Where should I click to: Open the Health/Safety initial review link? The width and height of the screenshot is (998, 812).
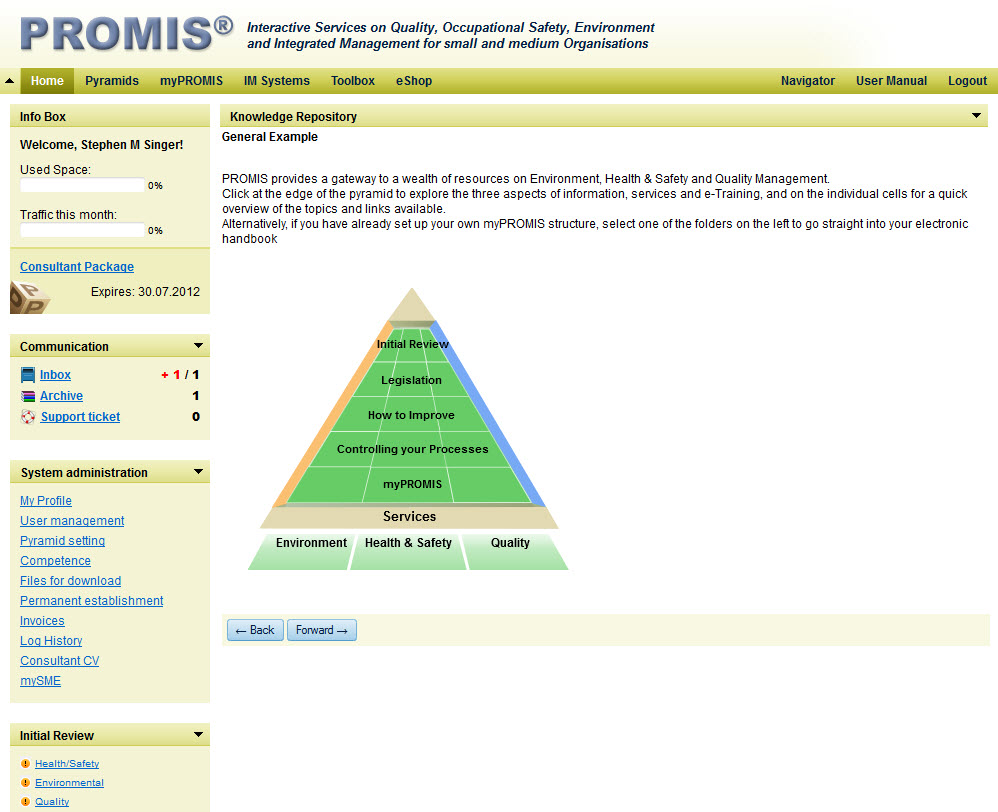[x=67, y=764]
